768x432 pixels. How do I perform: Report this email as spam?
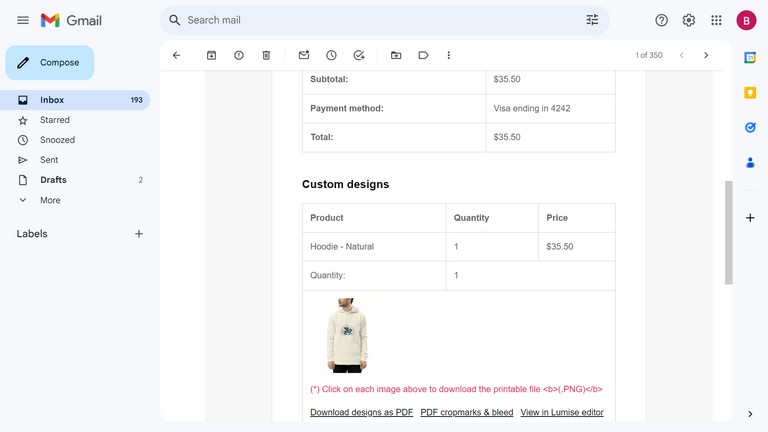point(238,55)
